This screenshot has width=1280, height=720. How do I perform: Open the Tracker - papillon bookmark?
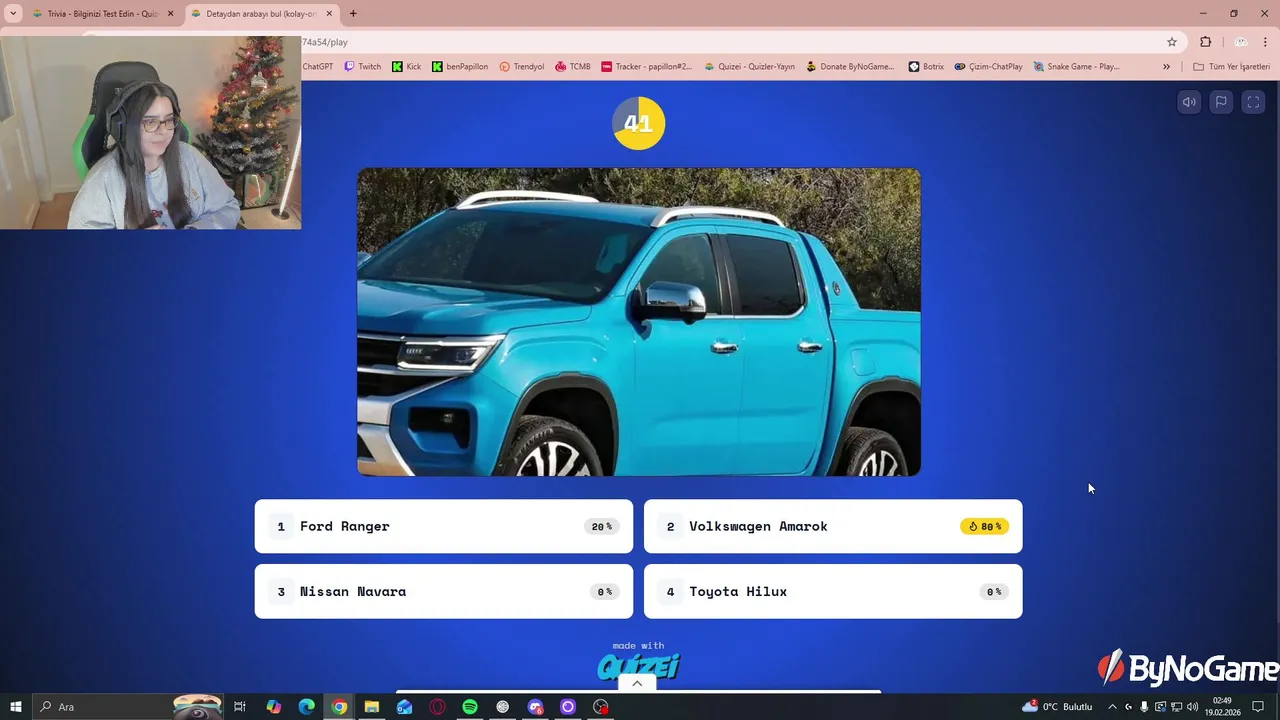(x=646, y=67)
